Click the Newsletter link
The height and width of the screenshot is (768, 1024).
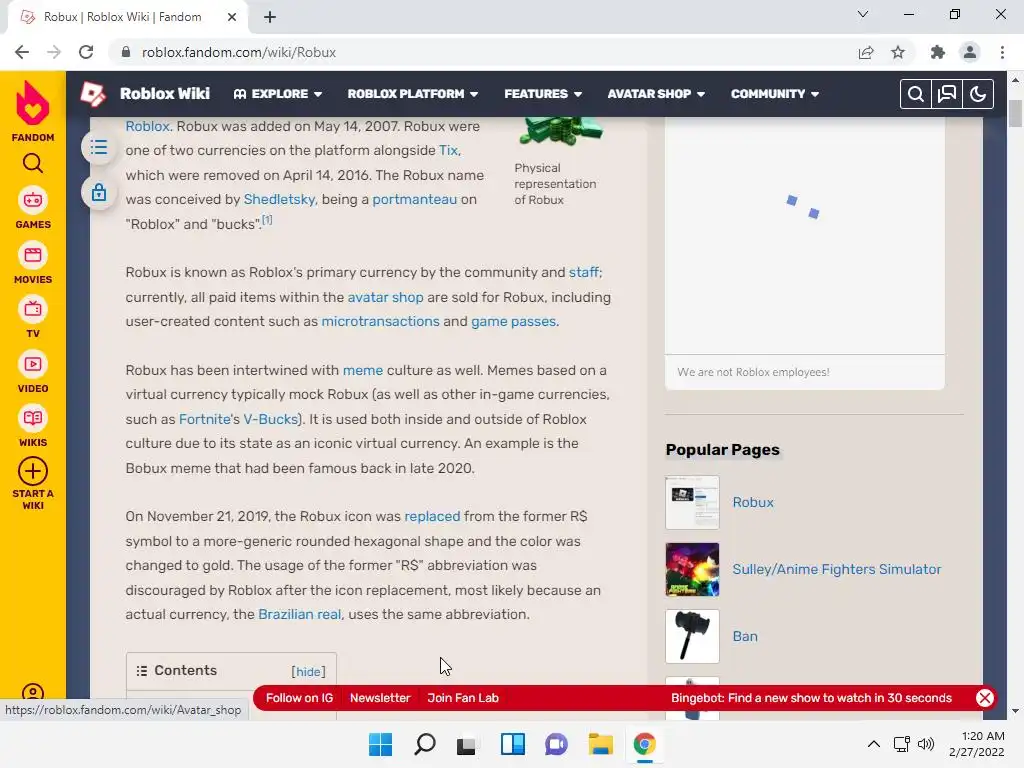pyautogui.click(x=380, y=698)
